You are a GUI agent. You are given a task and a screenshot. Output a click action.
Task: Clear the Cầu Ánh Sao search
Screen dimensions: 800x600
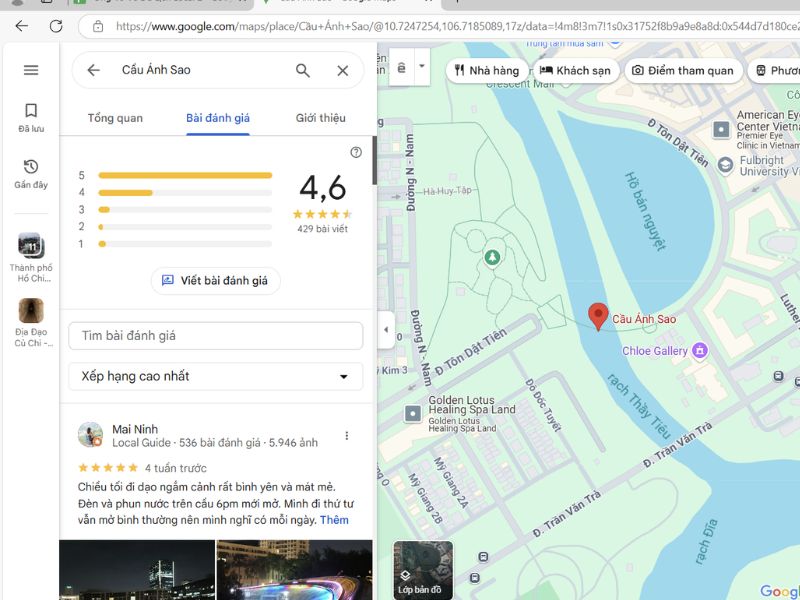coord(343,70)
